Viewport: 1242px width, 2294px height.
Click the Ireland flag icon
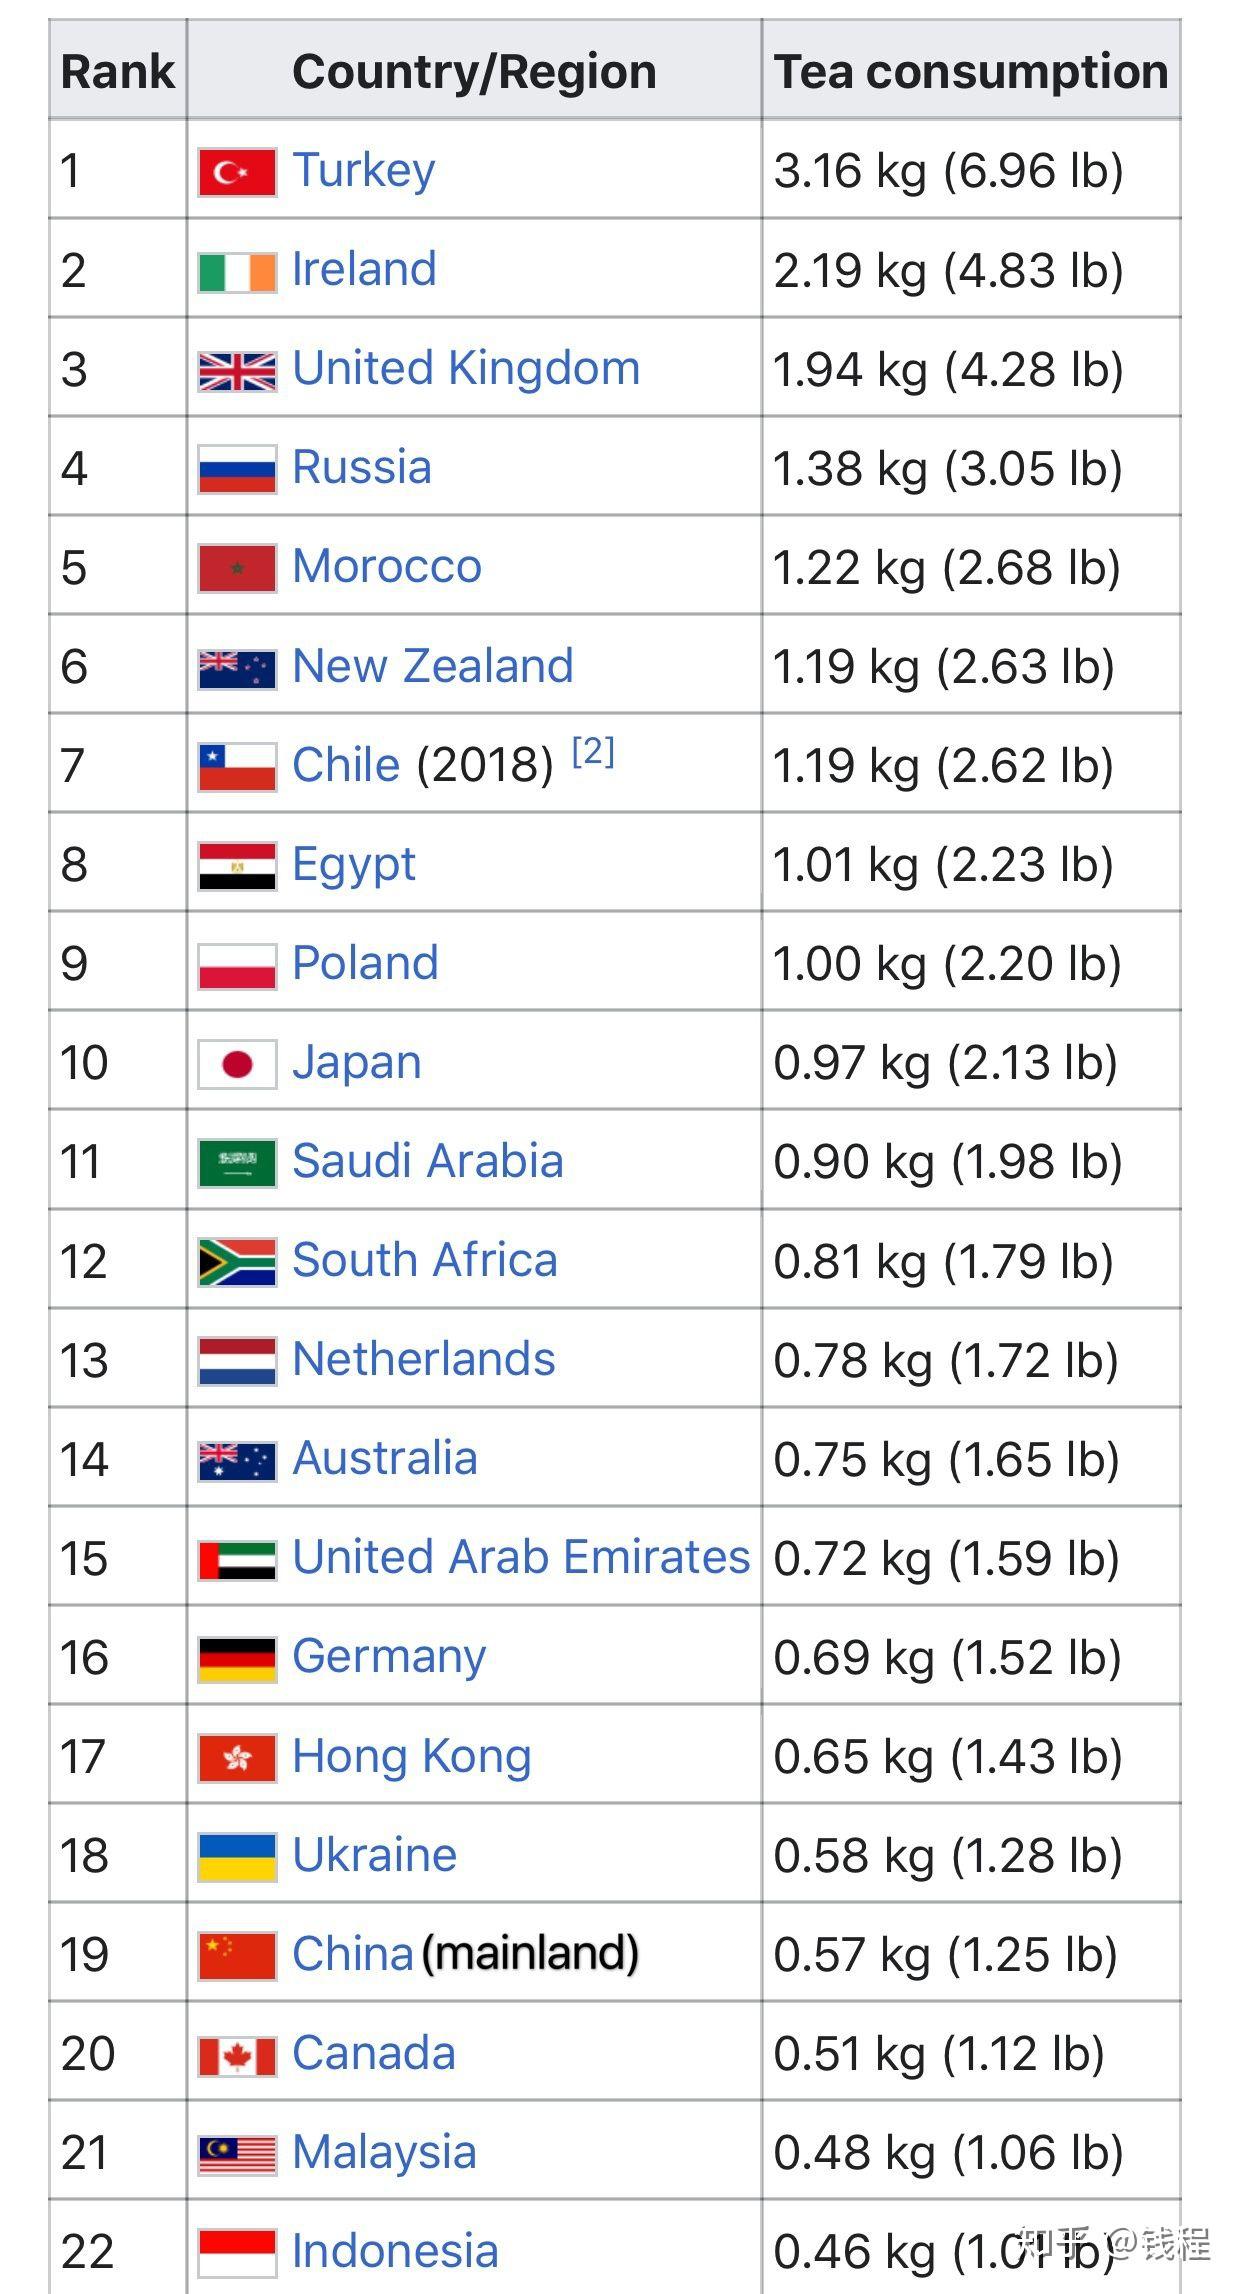click(237, 271)
